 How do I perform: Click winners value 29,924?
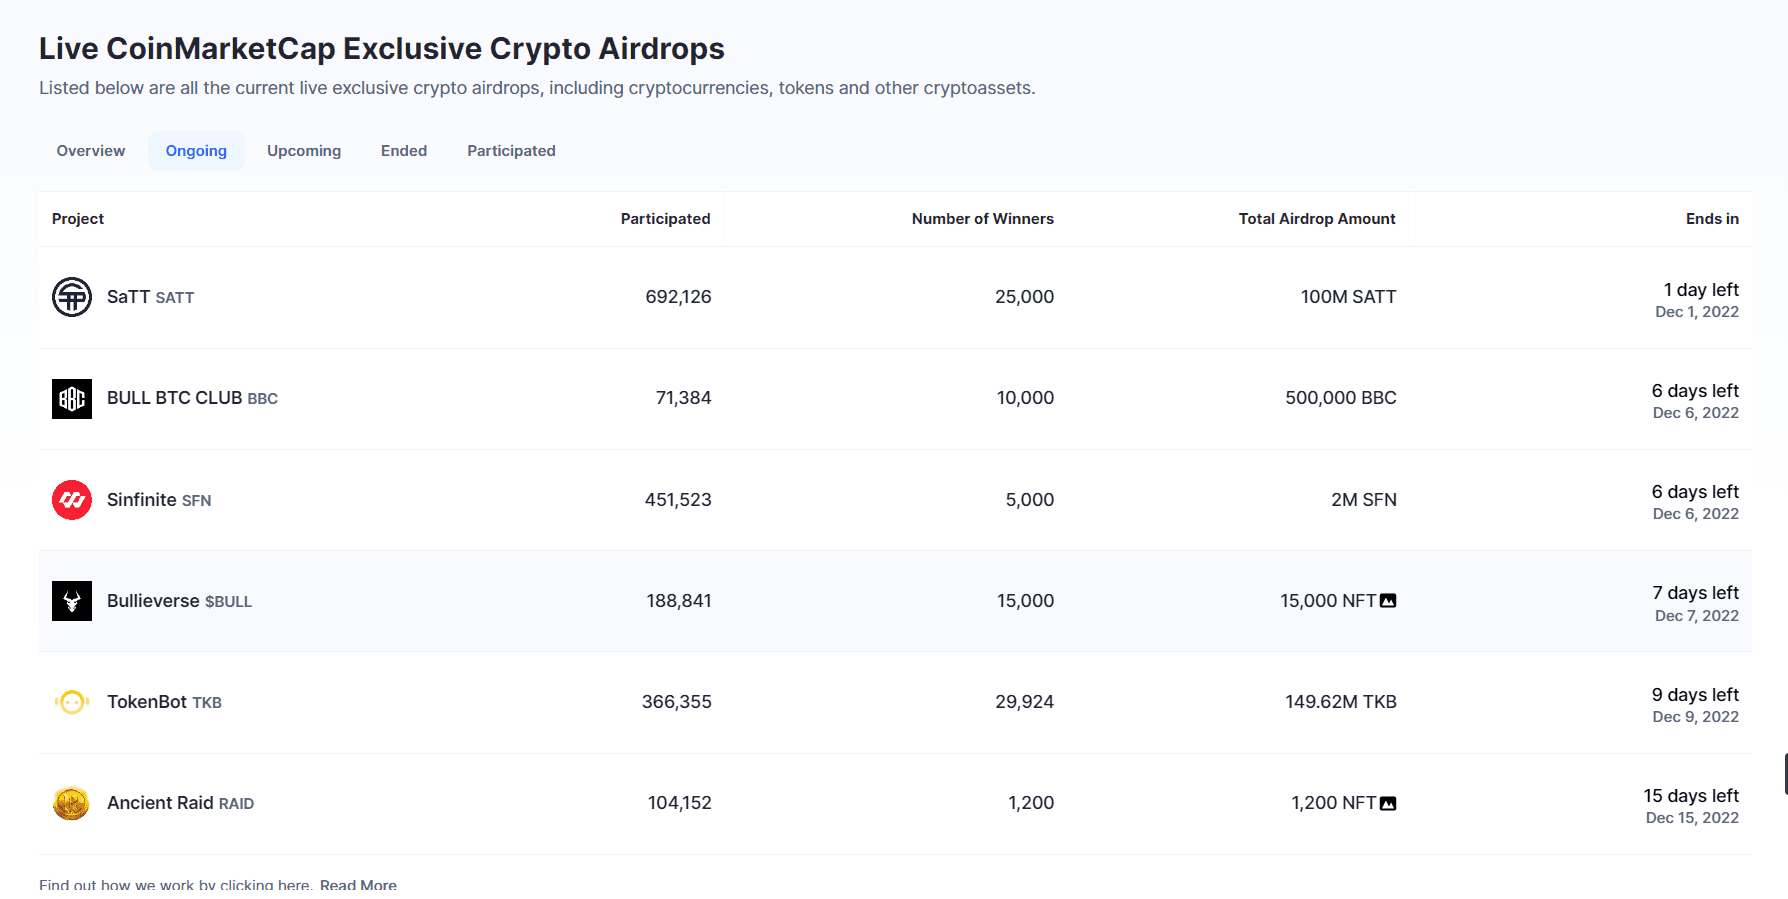point(1024,702)
